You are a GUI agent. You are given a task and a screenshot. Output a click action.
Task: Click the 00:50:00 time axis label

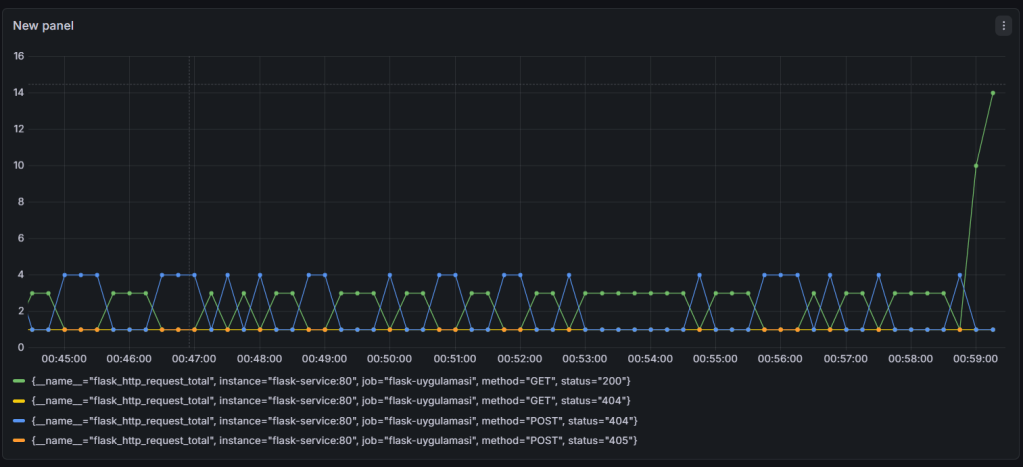coord(390,358)
